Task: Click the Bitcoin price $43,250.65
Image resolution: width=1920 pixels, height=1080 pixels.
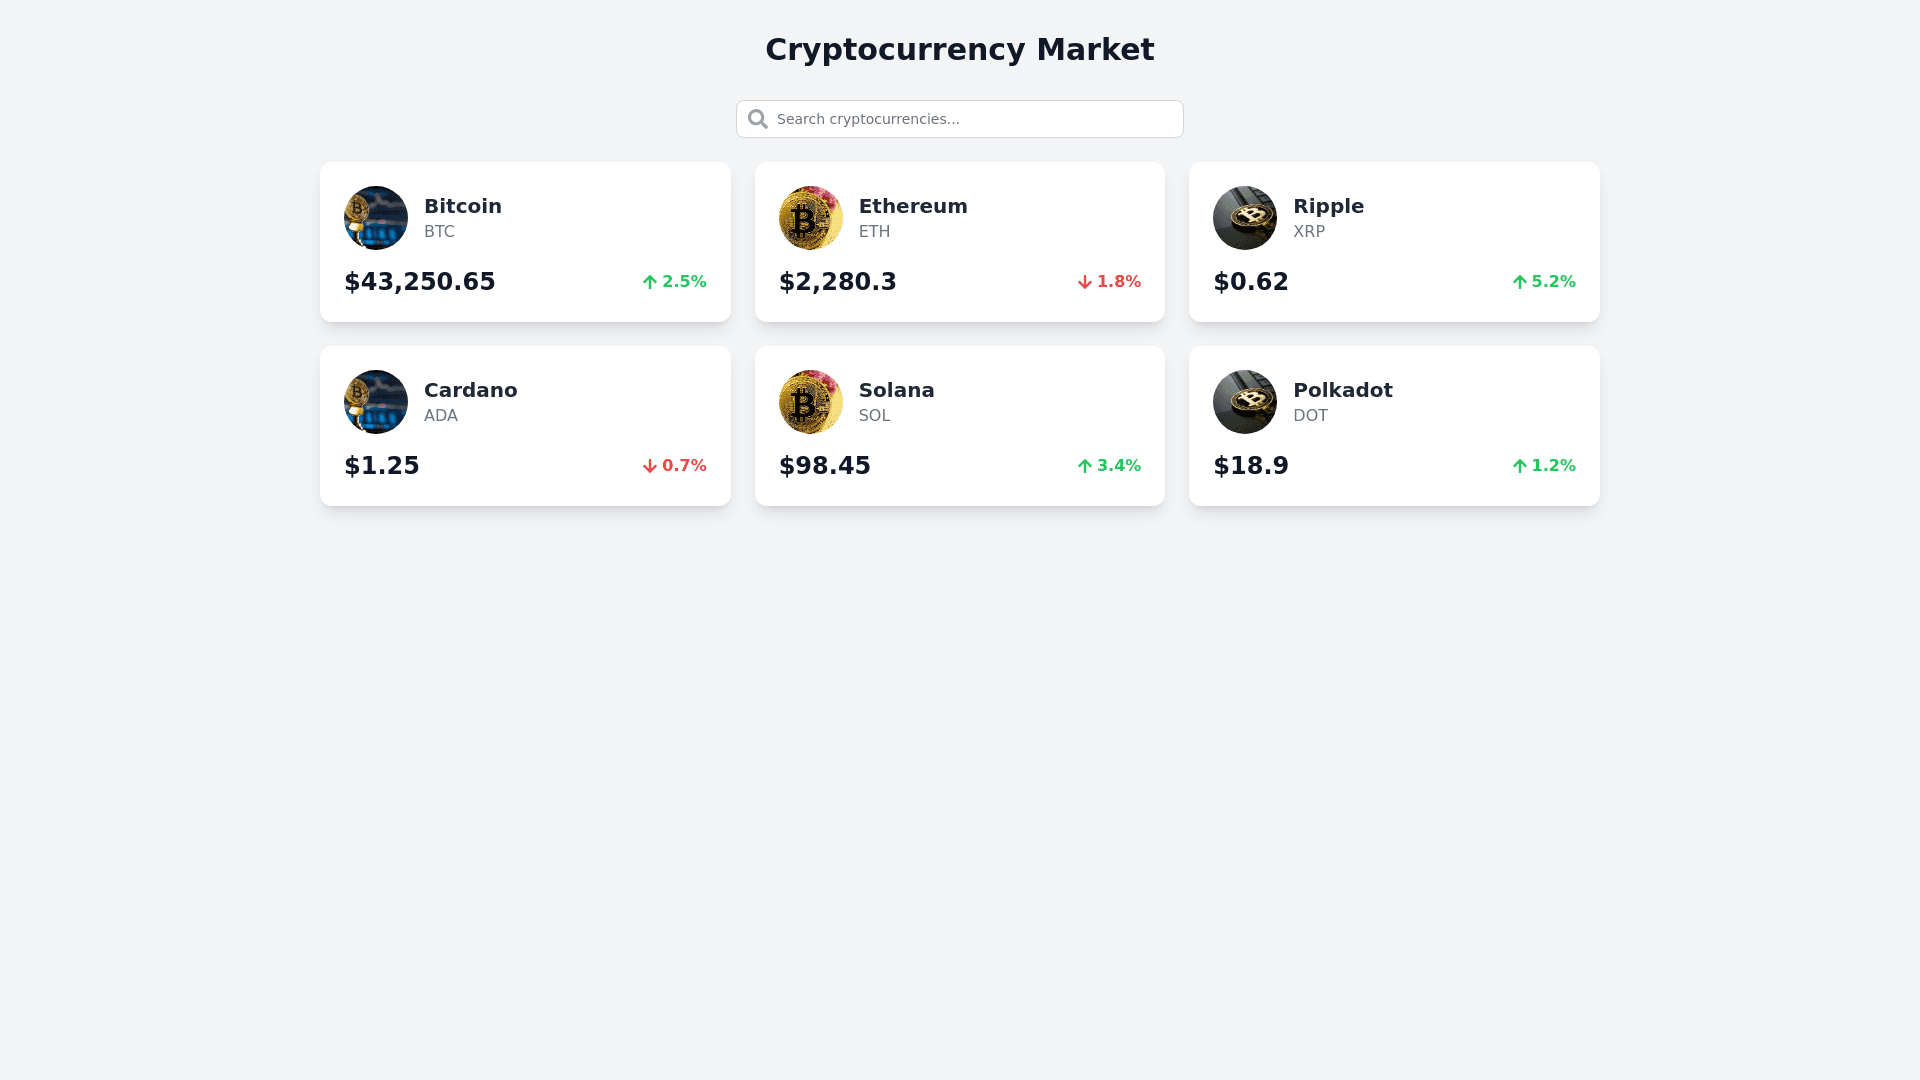Action: (420, 282)
